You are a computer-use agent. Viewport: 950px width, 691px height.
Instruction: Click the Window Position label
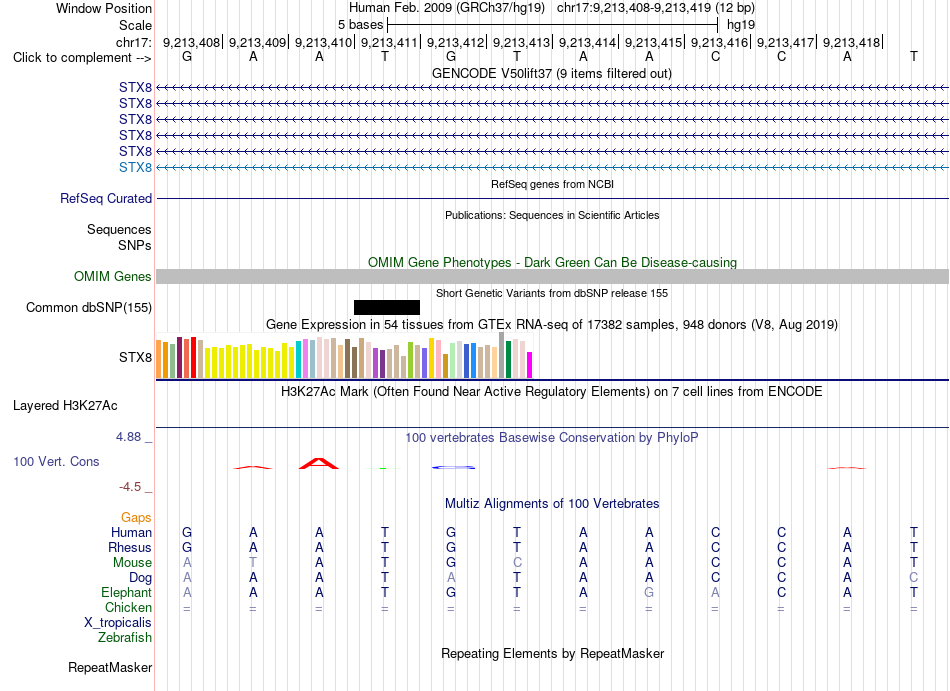104,8
